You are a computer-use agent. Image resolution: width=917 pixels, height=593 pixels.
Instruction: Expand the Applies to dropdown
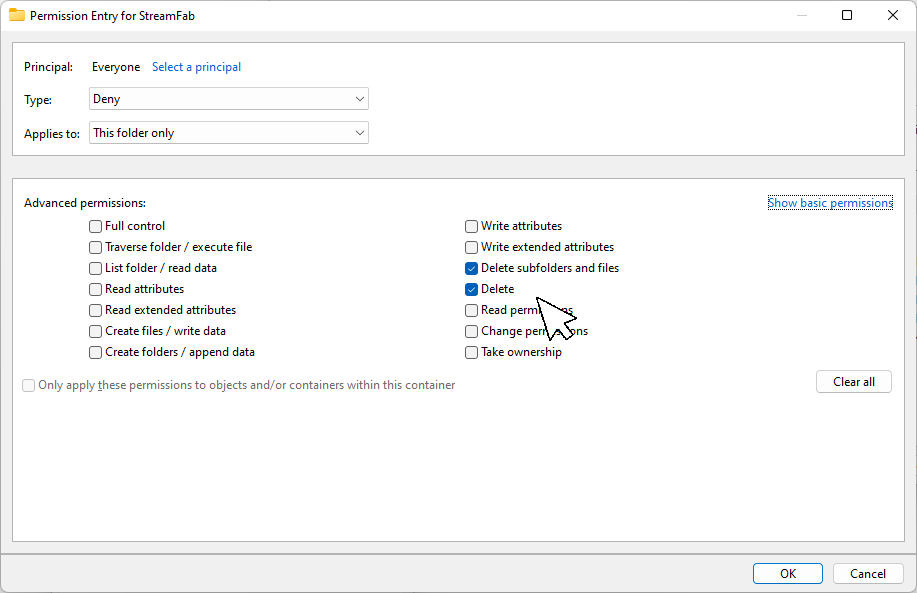229,133
